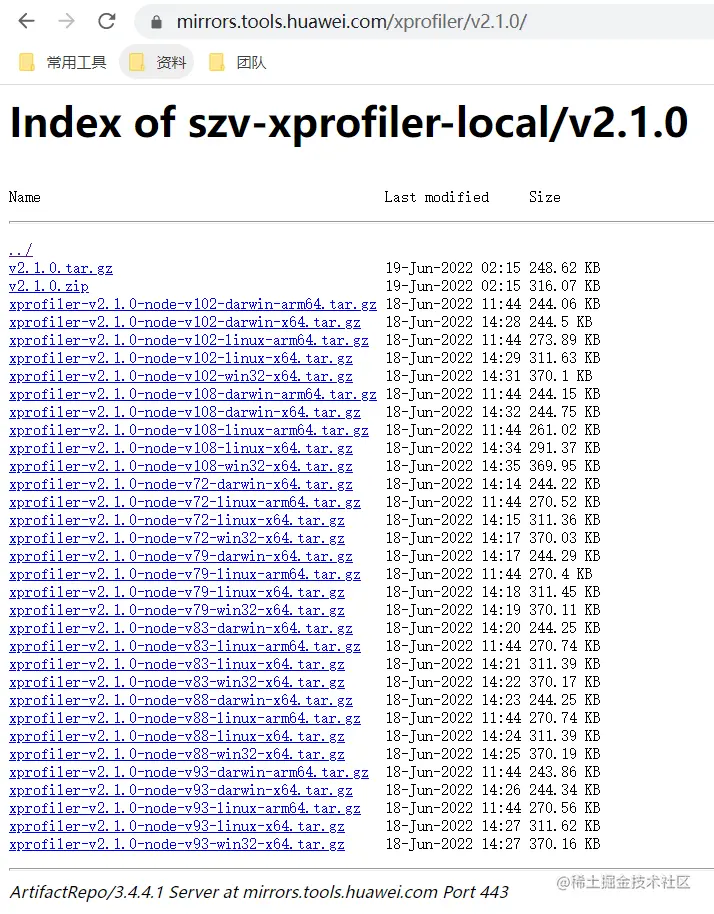Download node-v88-darwin-x64 tarball
Image resolution: width=714 pixels, height=914 pixels.
click(x=181, y=701)
